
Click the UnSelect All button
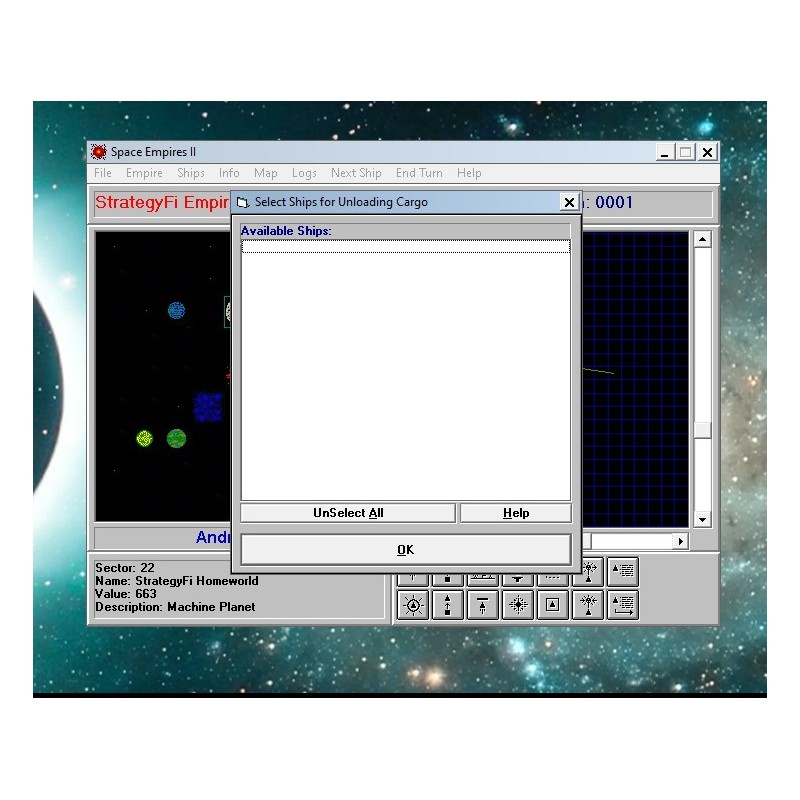tap(348, 513)
